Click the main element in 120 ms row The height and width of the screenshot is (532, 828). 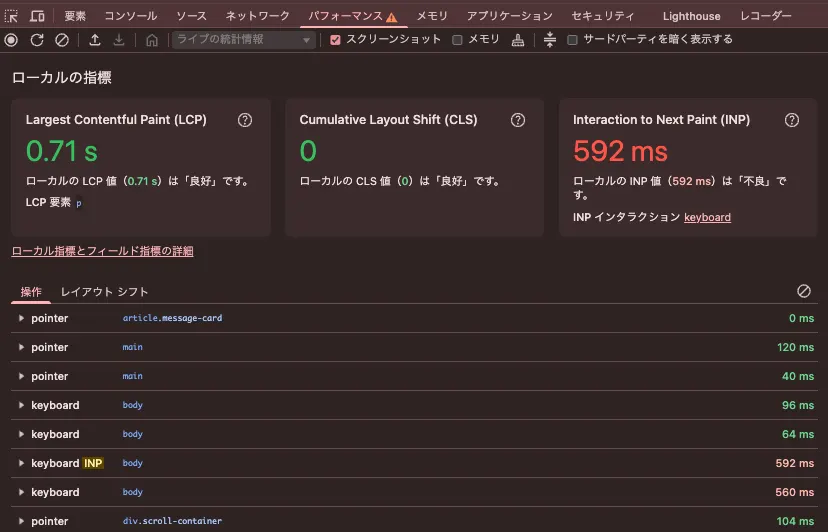click(133, 347)
